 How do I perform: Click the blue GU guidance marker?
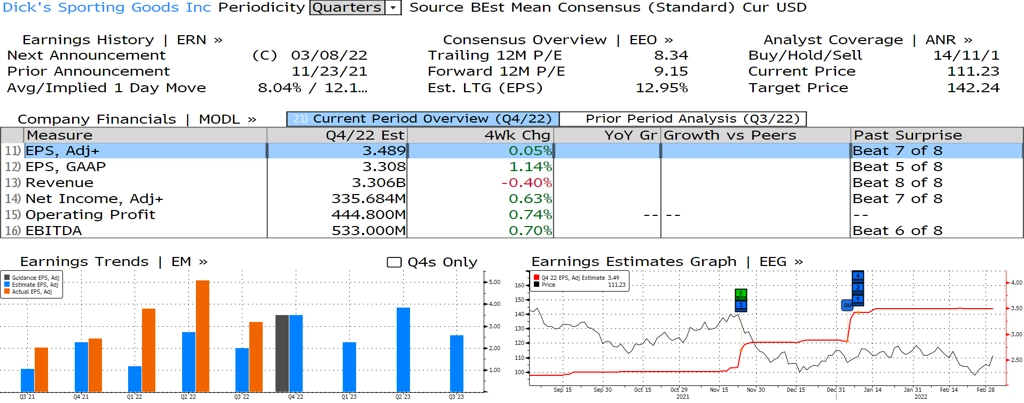point(847,305)
